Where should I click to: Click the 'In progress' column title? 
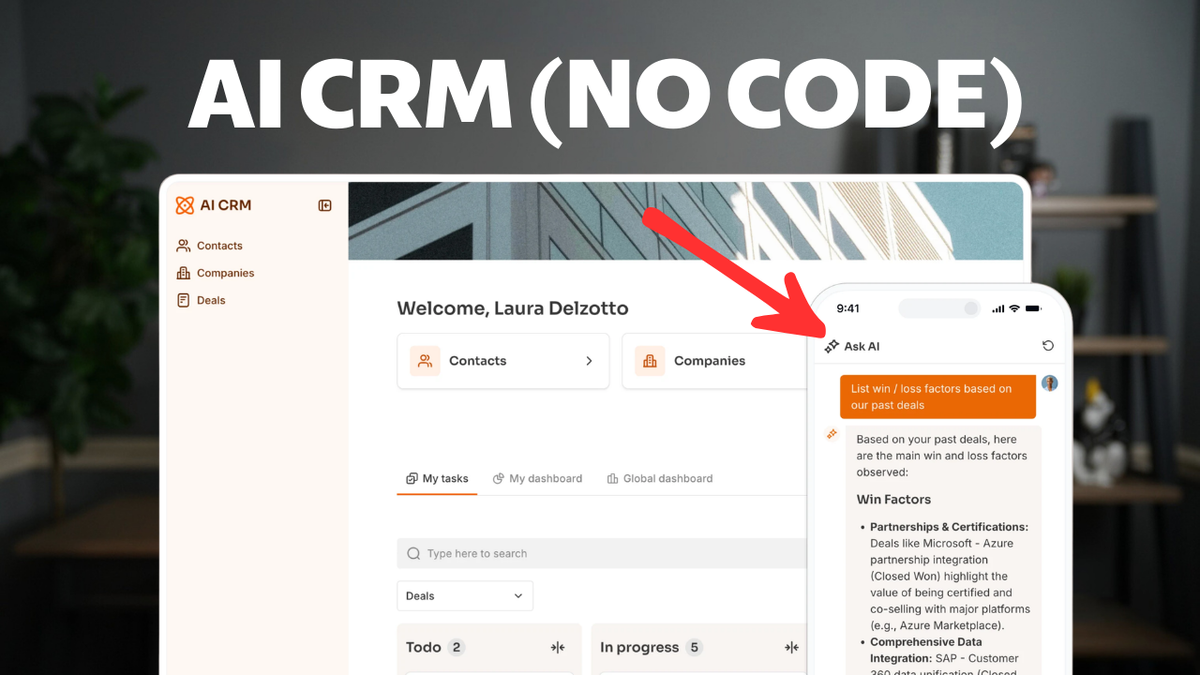[x=639, y=647]
